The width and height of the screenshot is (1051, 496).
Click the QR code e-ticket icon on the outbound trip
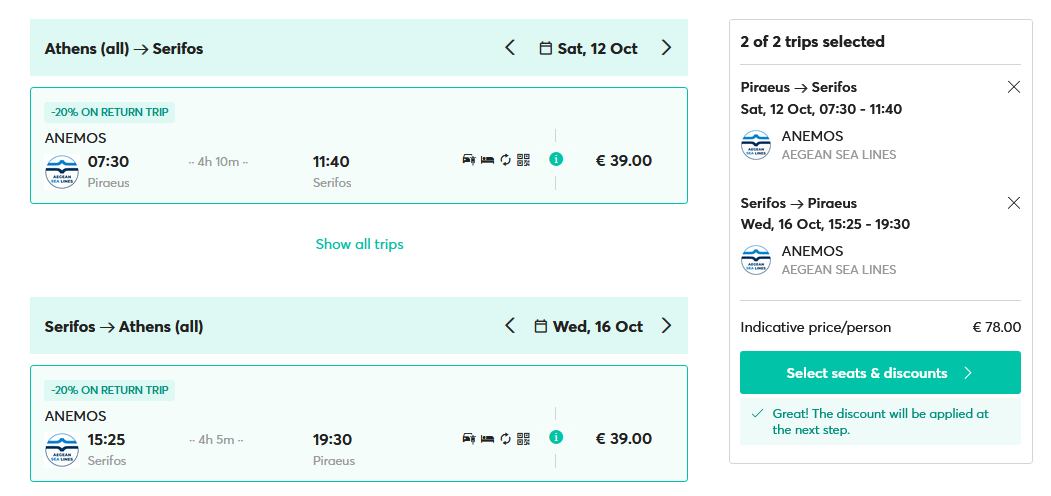(523, 159)
